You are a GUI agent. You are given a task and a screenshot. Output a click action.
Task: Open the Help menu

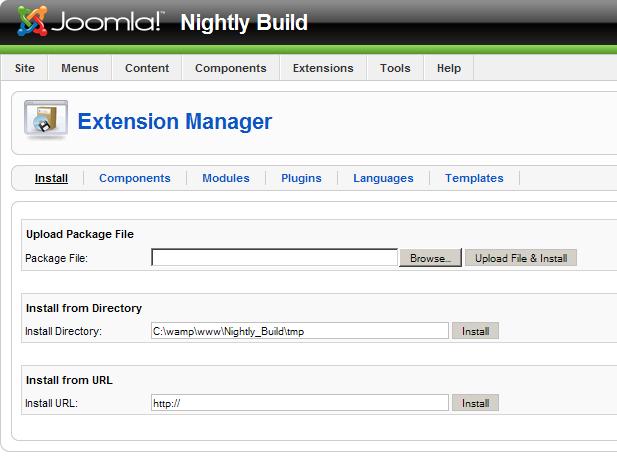(449, 68)
